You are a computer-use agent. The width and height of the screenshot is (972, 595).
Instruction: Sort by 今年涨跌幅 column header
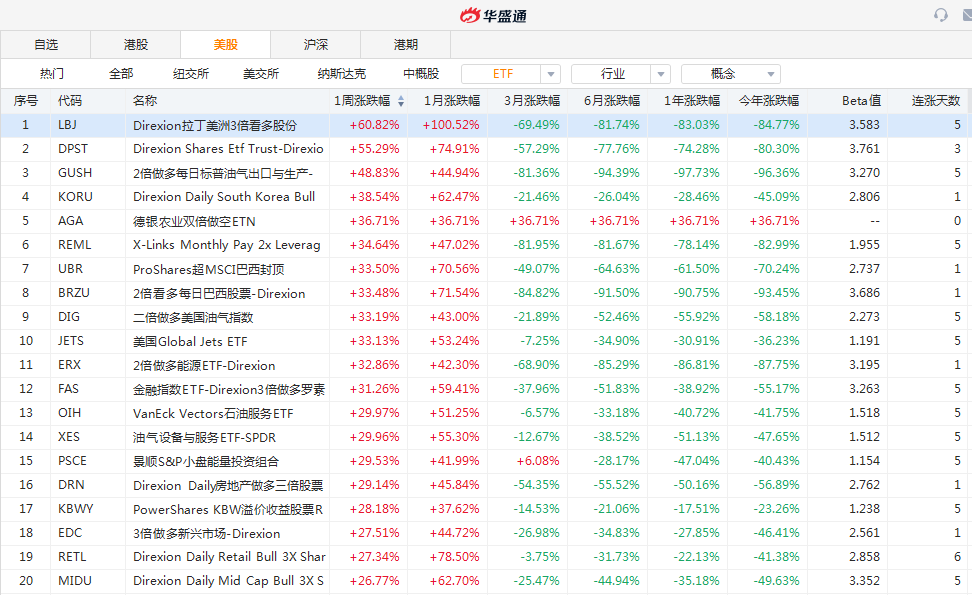tap(769, 101)
